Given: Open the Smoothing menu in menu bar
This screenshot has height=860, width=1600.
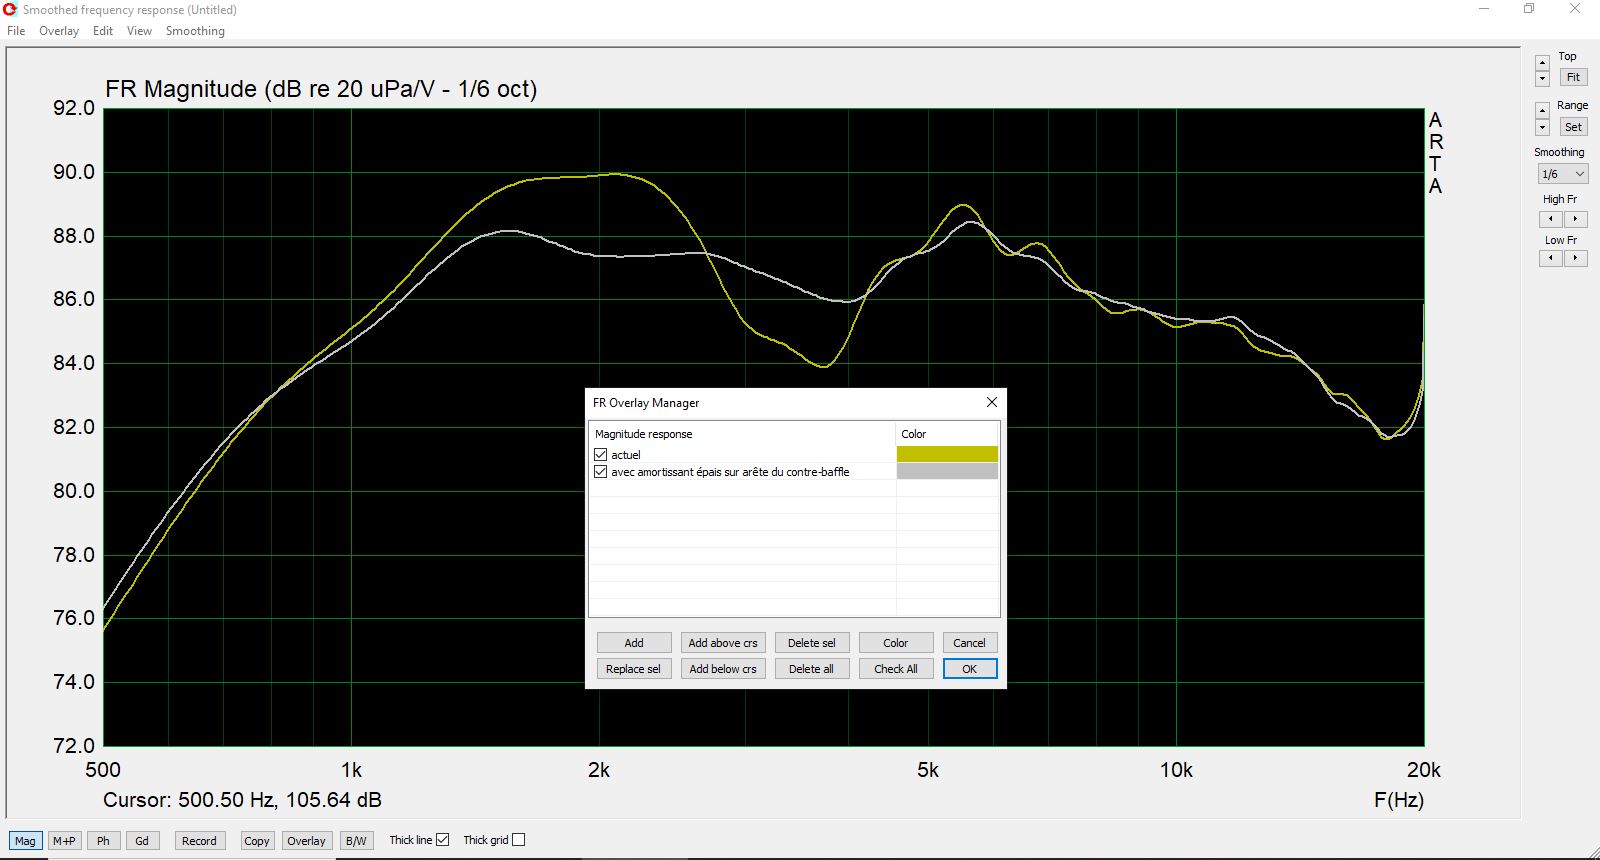Looking at the screenshot, I should pyautogui.click(x=195, y=31).
